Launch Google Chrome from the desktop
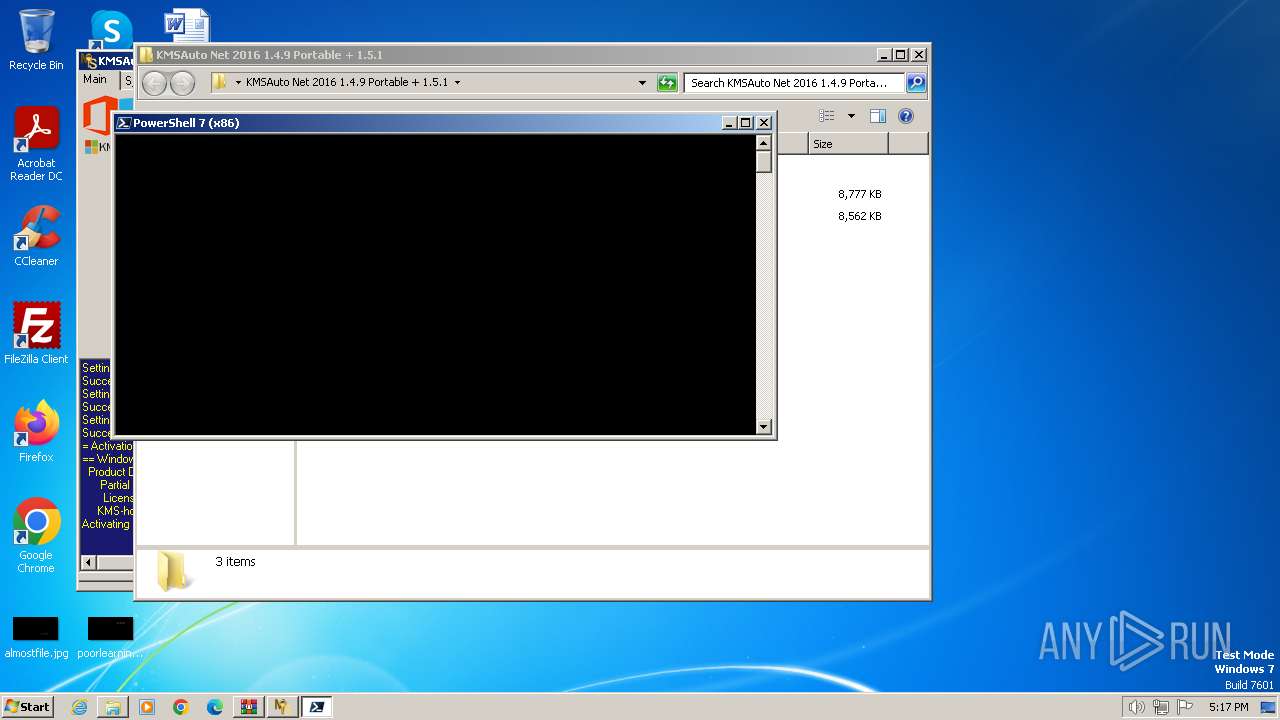Viewport: 1280px width, 720px height. tap(36, 535)
